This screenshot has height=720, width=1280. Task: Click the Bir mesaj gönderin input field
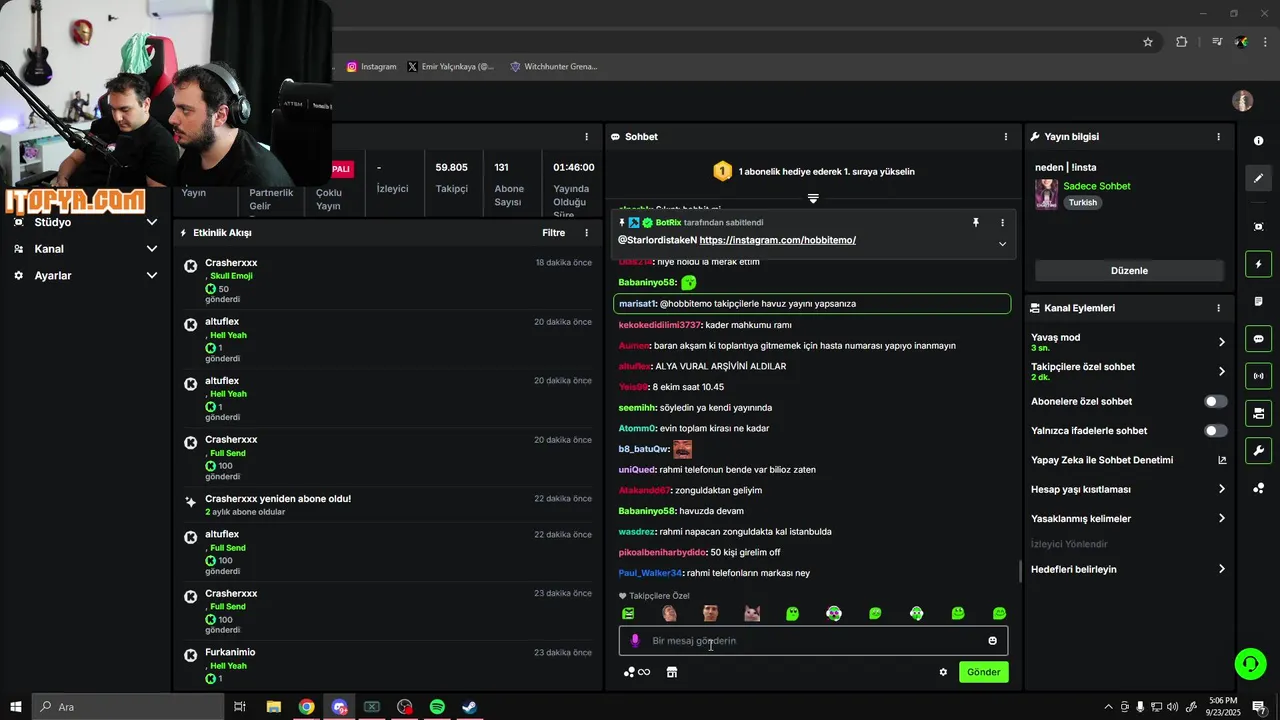(813, 641)
